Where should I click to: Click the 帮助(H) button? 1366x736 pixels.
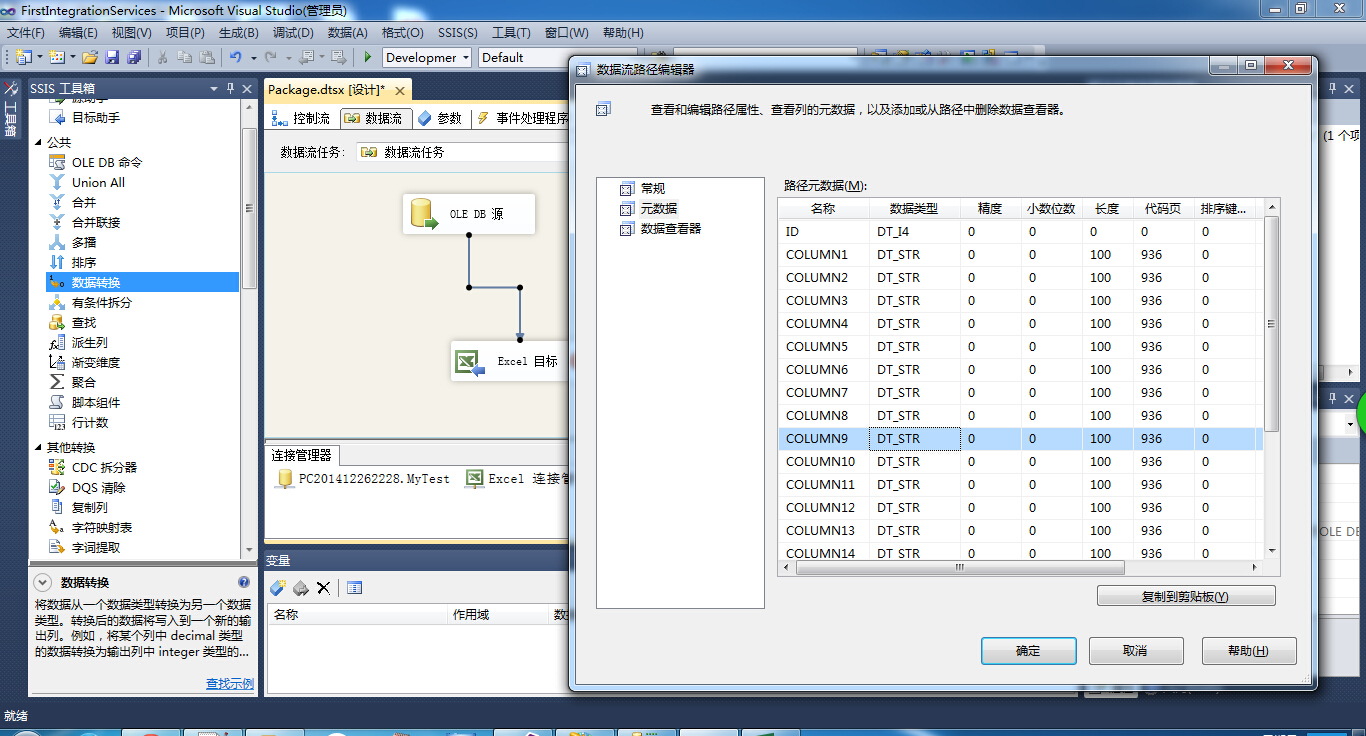point(1249,651)
